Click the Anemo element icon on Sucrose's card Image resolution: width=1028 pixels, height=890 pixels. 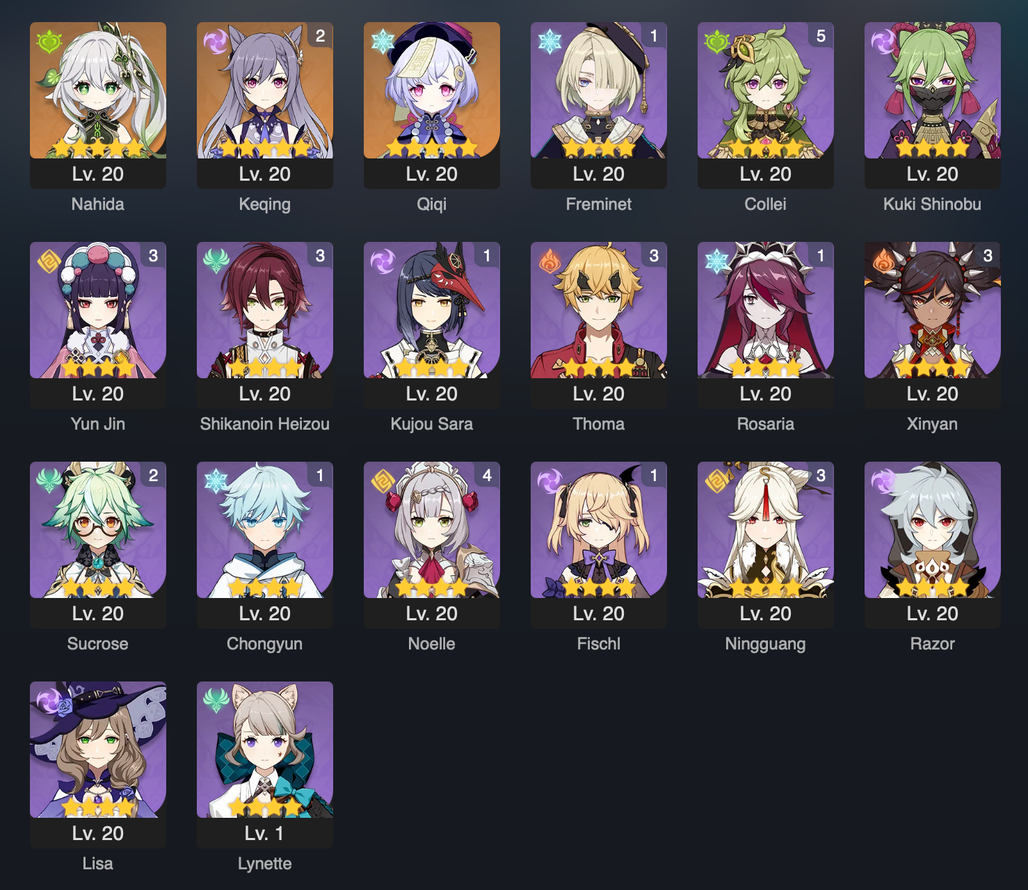49,481
